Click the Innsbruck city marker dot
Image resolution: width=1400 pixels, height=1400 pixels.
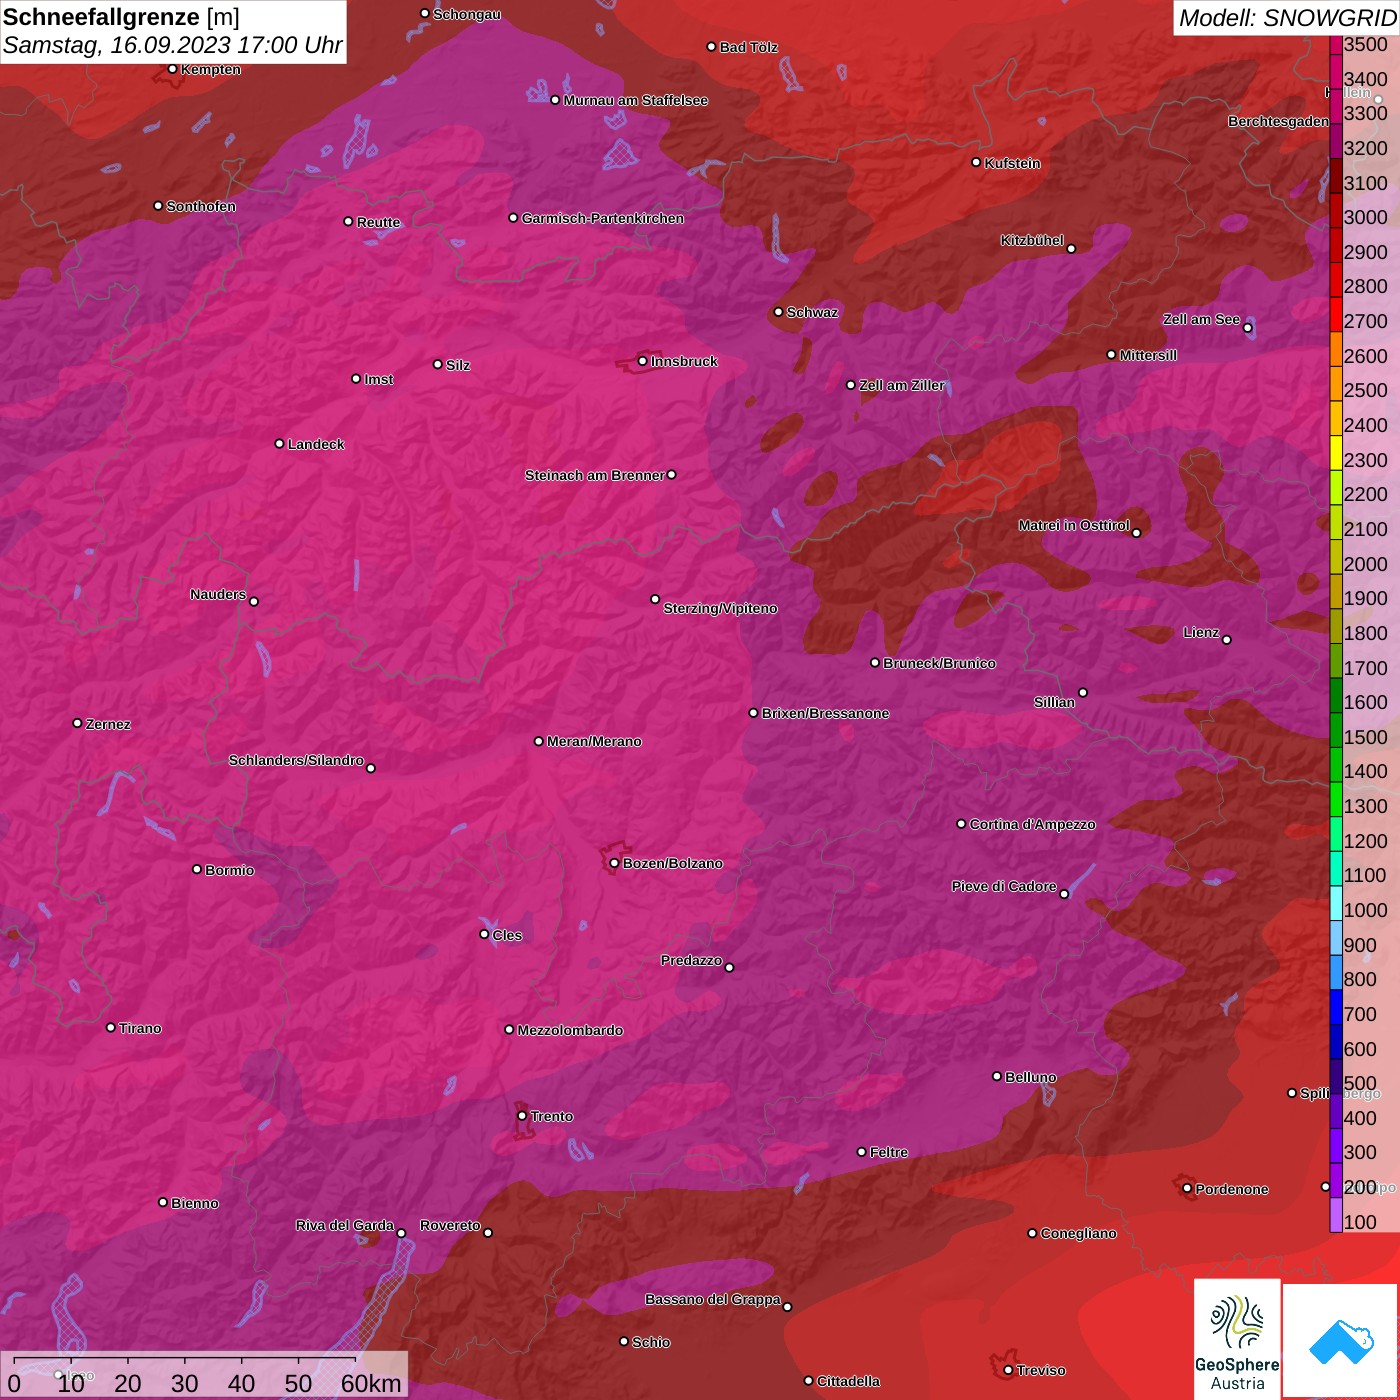click(642, 361)
